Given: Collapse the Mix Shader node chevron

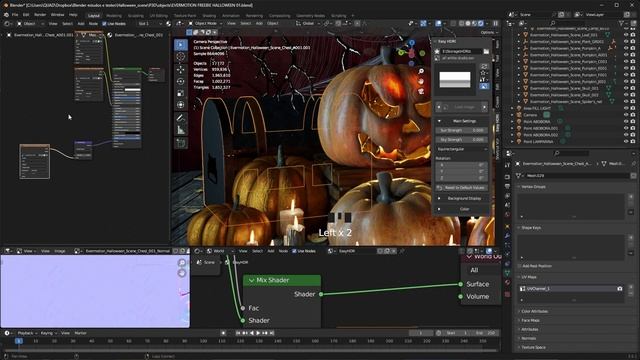Looking at the screenshot, I should pyautogui.click(x=251, y=280).
